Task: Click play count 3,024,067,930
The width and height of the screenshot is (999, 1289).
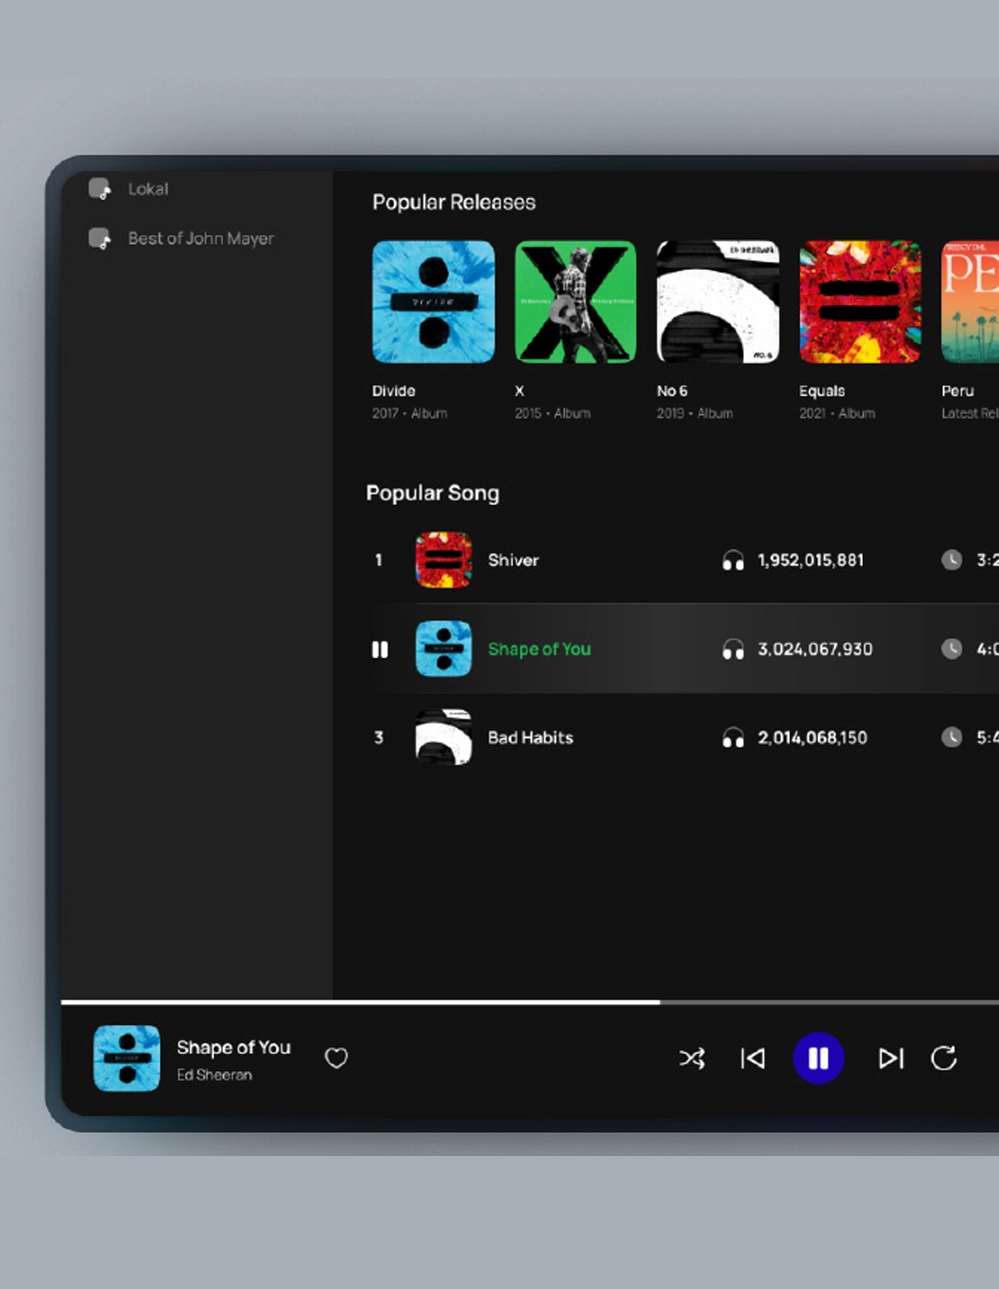Action: [815, 649]
